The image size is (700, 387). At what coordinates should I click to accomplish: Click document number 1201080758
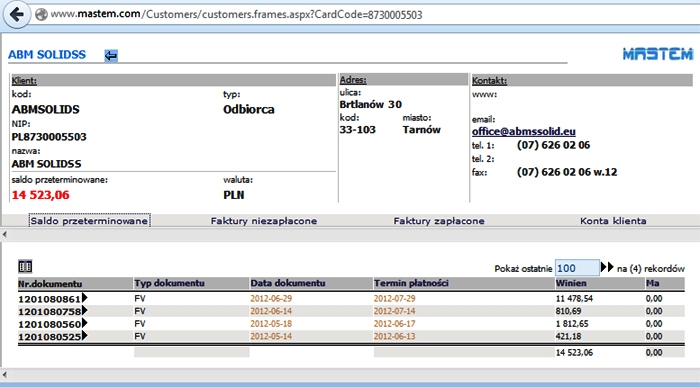coord(50,311)
